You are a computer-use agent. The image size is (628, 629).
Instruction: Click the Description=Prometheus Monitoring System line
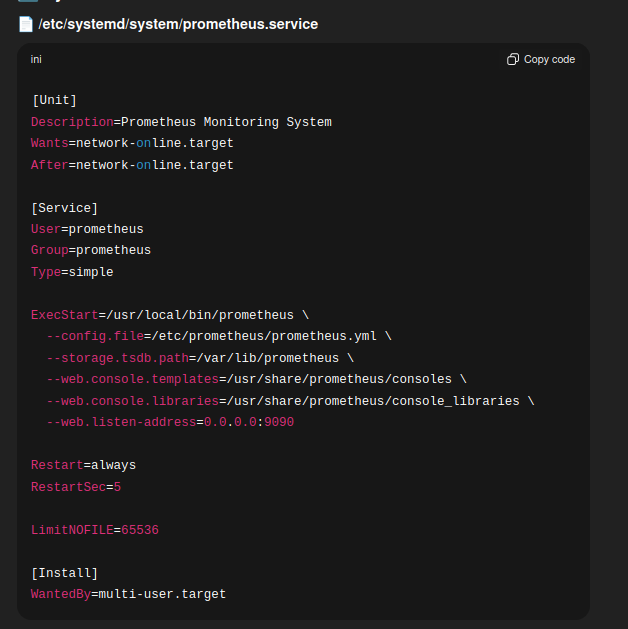click(181, 122)
